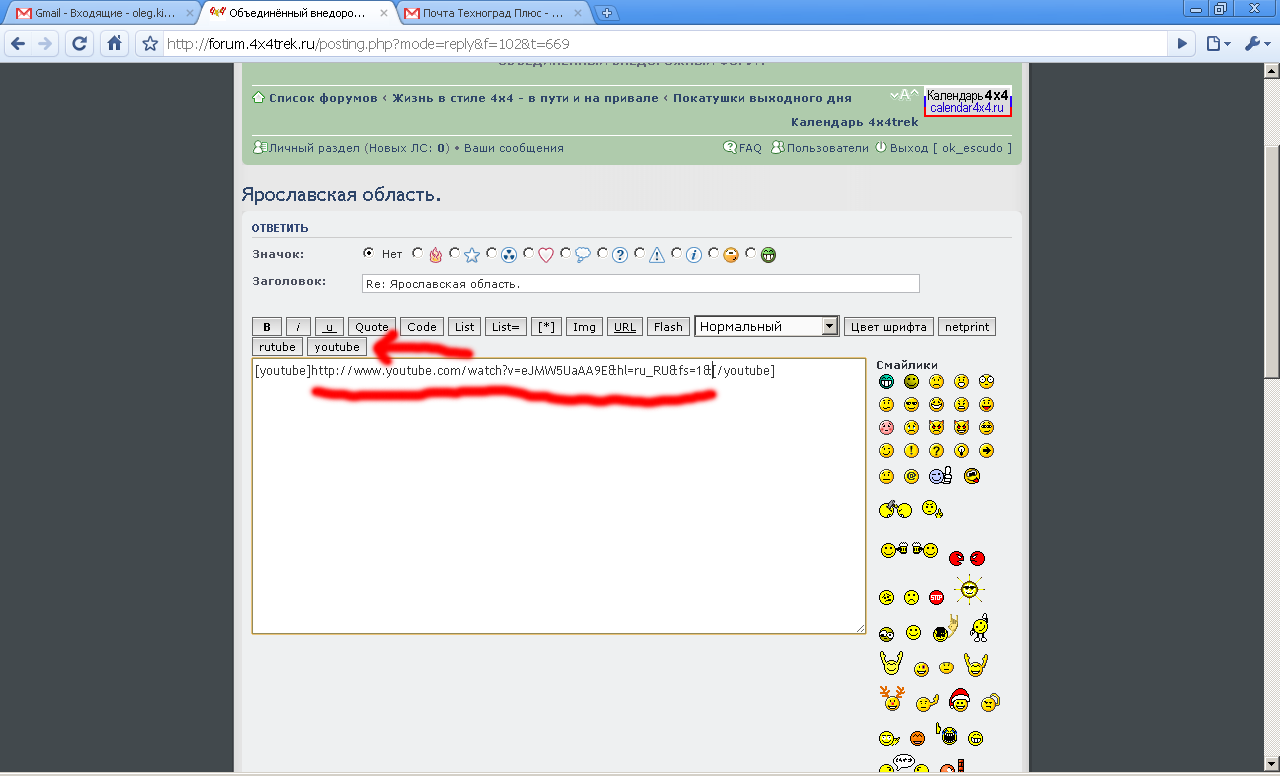
Task: Click the Цвет шрифта font color button
Action: click(x=889, y=327)
